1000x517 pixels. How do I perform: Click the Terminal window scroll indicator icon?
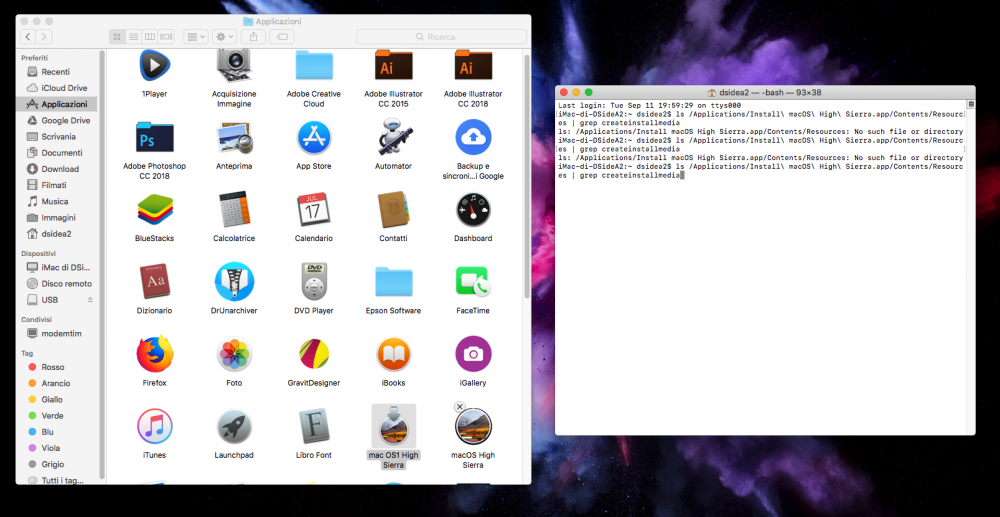pyautogui.click(x=971, y=105)
